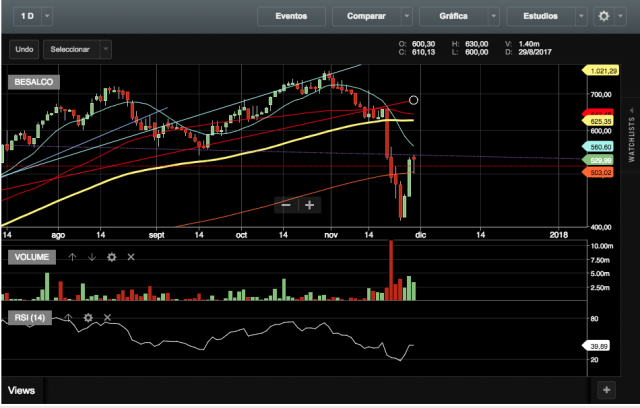Viewport: 640px width, 408px height.
Task: Click the VOLUME panel label
Action: (x=32, y=257)
